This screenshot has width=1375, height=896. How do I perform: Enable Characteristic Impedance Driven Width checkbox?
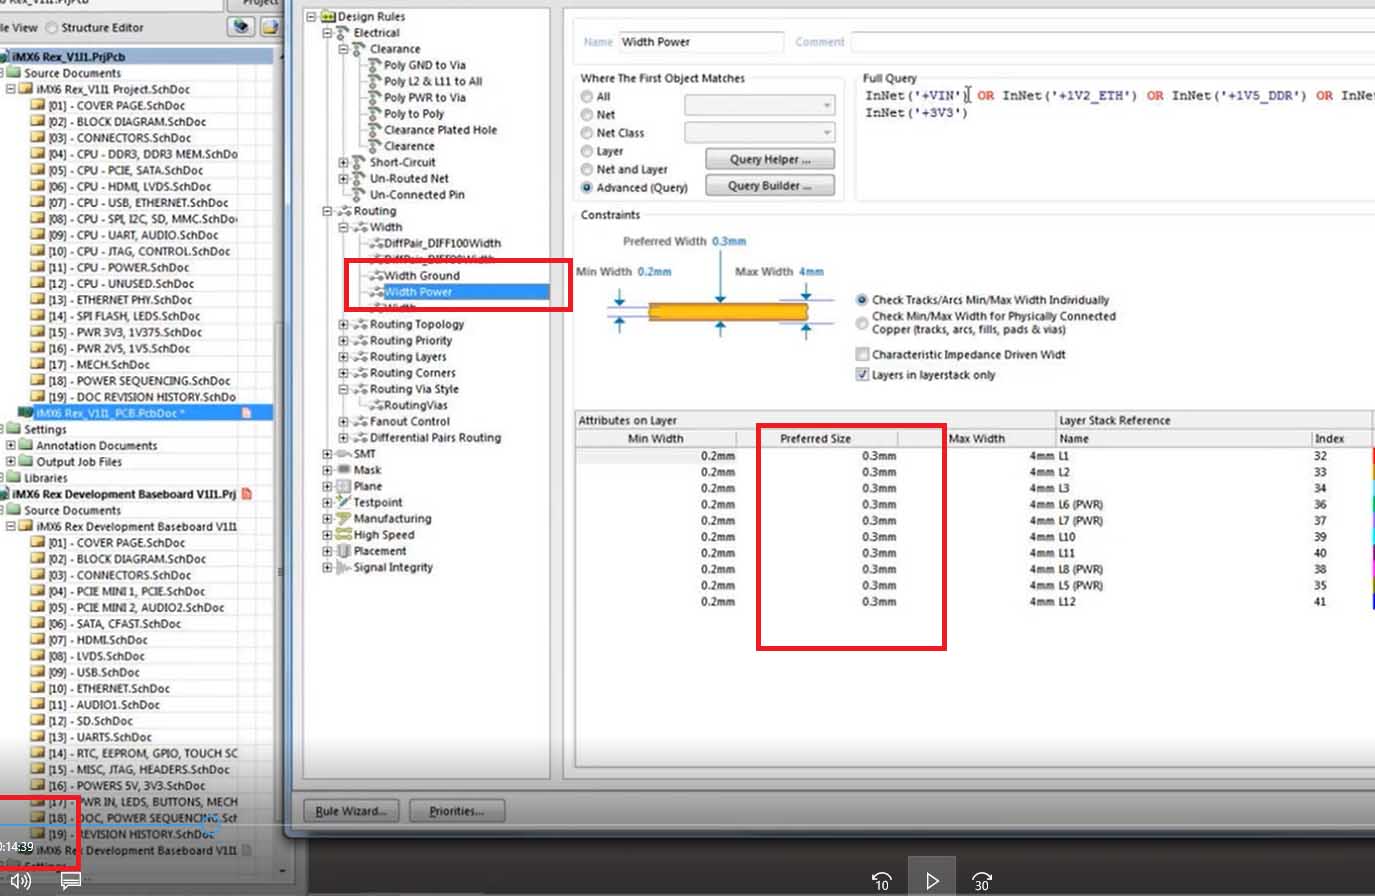(862, 354)
